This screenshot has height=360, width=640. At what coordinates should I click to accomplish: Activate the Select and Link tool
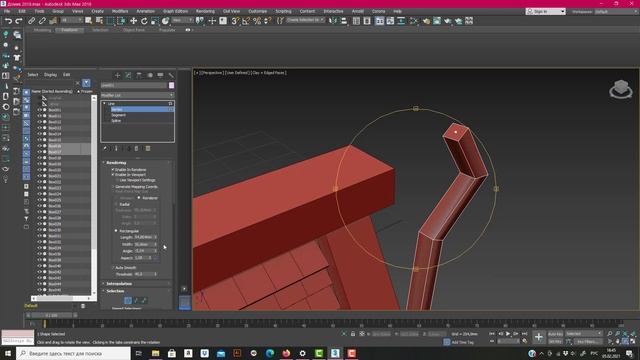(x=31, y=21)
